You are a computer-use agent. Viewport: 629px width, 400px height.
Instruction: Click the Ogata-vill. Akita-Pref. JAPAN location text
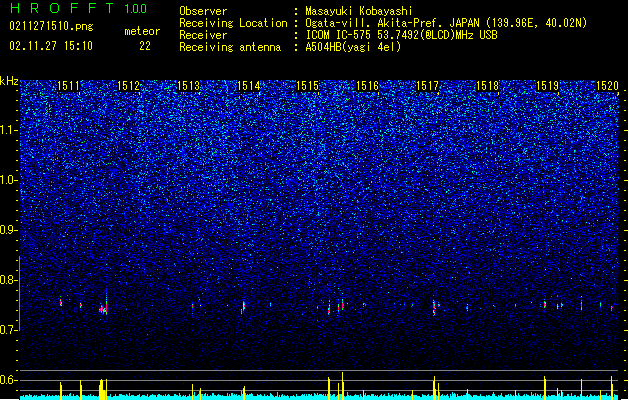(x=446, y=23)
